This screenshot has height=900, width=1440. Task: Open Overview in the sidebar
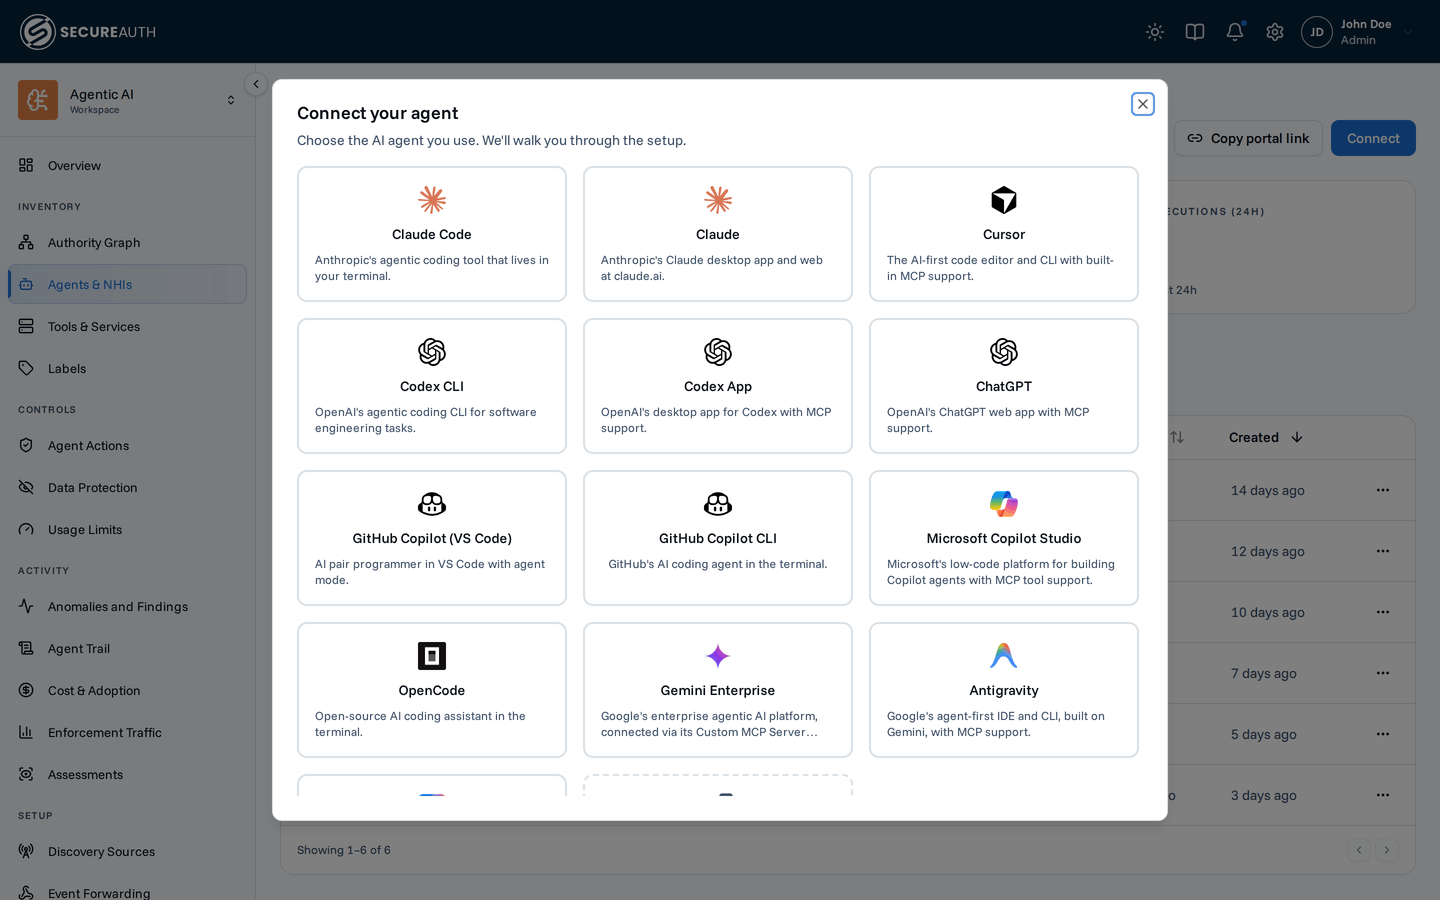coord(127,165)
